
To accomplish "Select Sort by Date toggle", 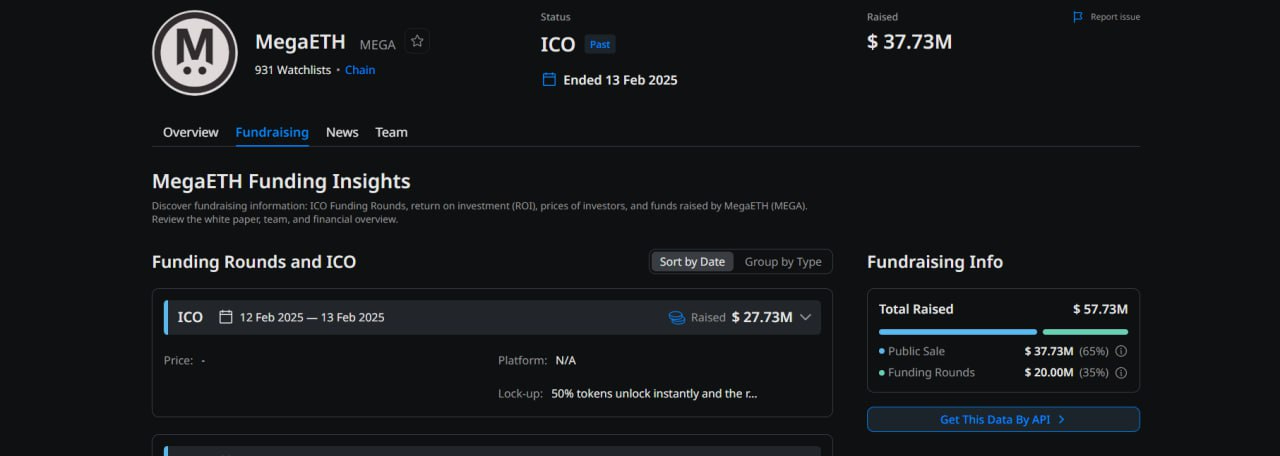I will [x=692, y=262].
